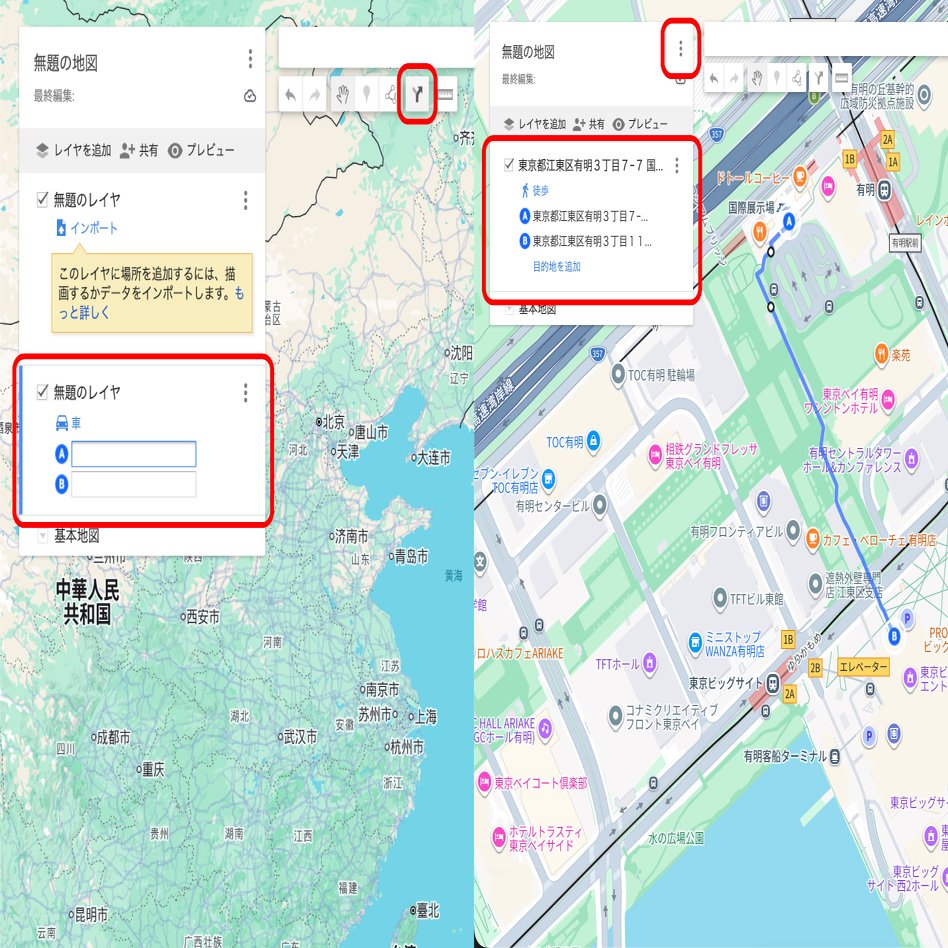The height and width of the screenshot is (948, 948).
Task: Click route end marker B on right map
Action: click(x=894, y=635)
